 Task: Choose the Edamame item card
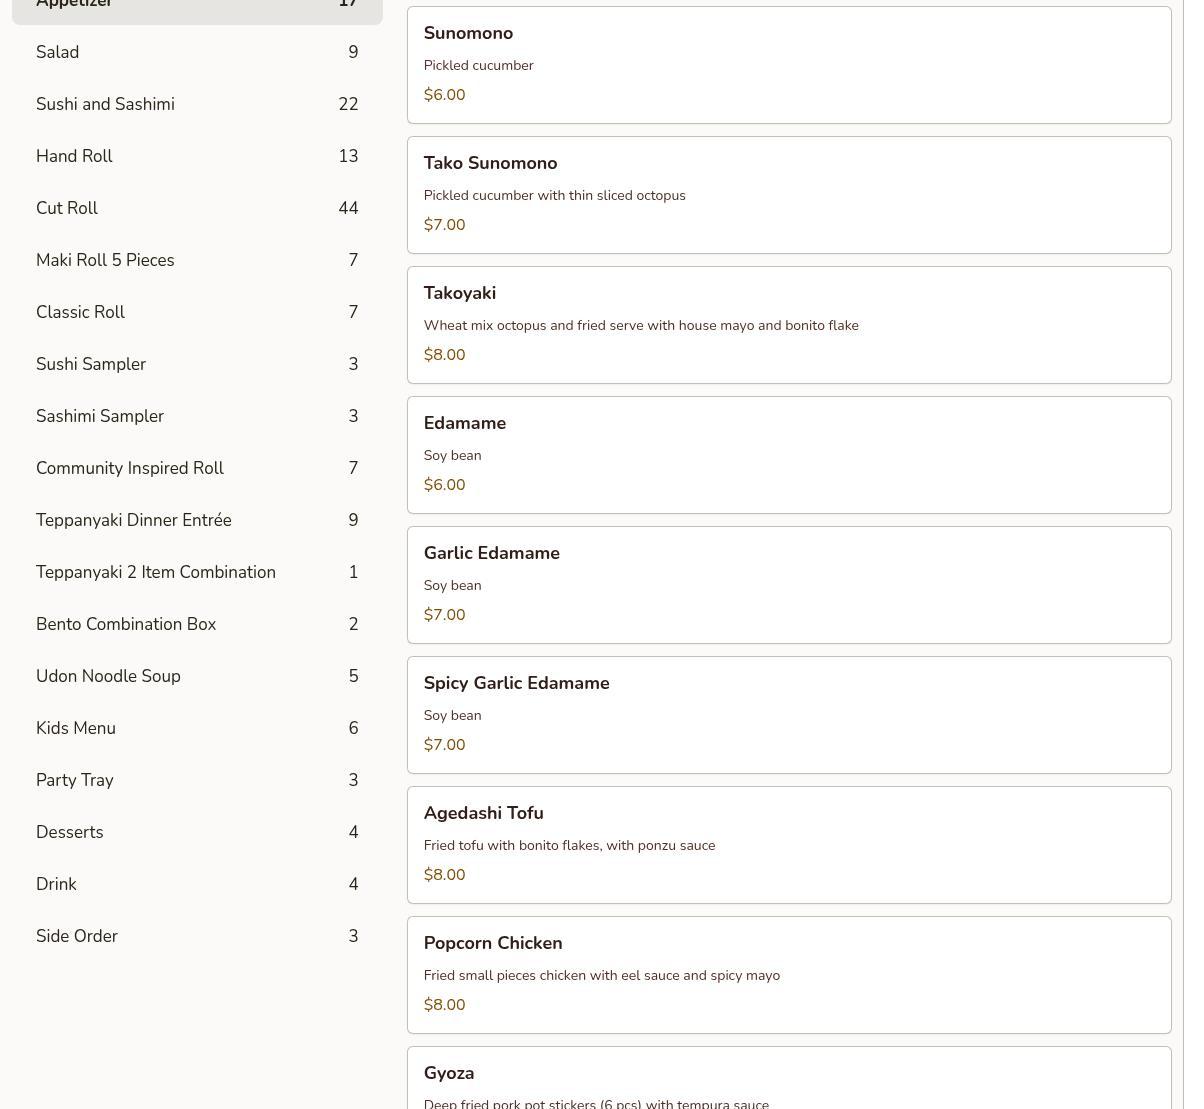[789, 455]
